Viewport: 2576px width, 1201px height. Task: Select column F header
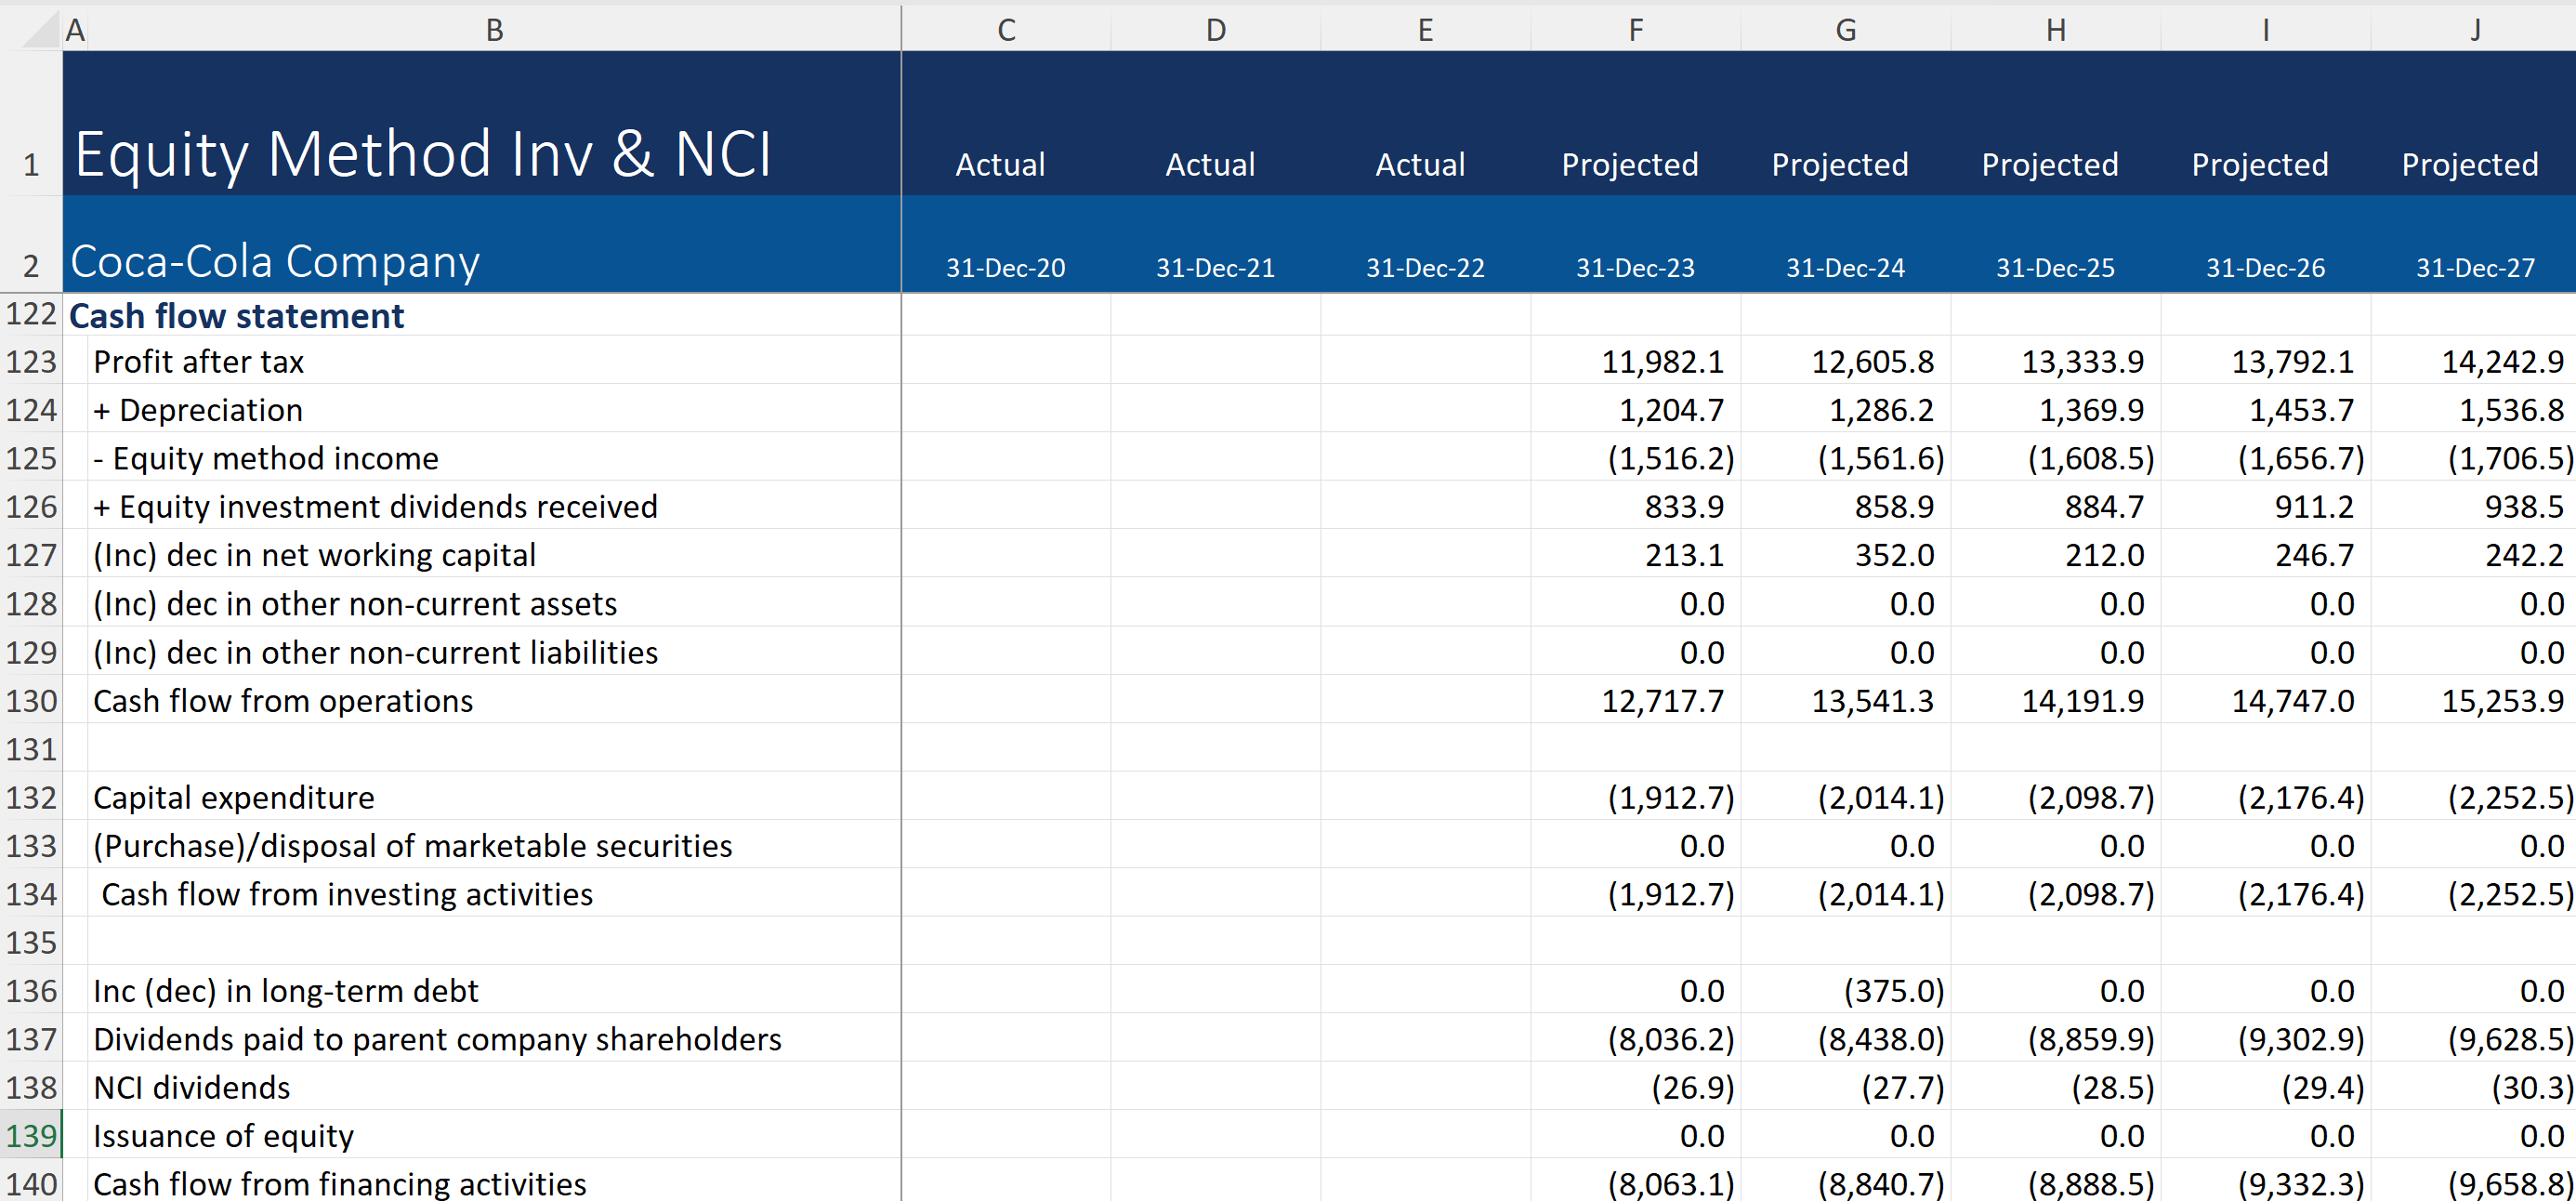(1636, 30)
